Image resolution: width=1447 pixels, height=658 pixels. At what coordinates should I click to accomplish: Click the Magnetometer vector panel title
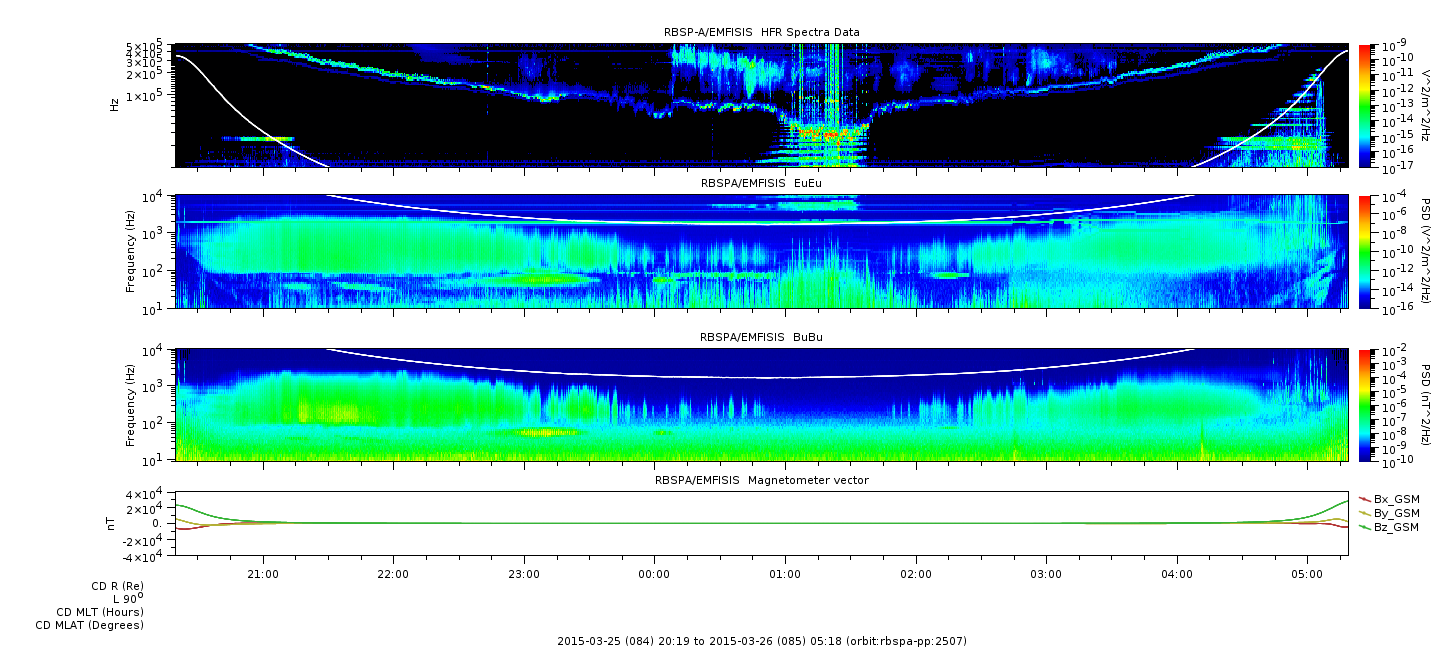pos(761,480)
